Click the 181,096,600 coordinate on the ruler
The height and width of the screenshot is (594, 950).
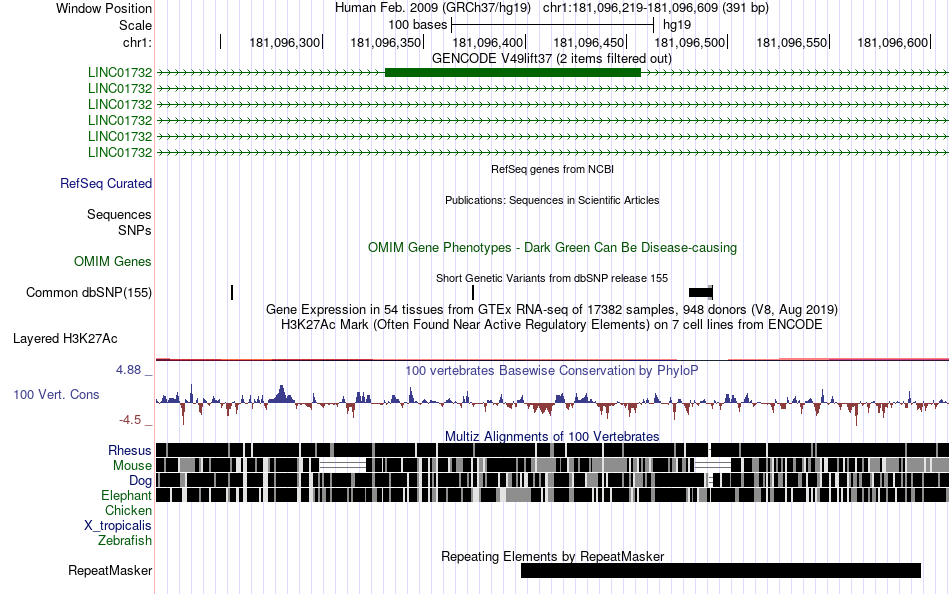(892, 43)
